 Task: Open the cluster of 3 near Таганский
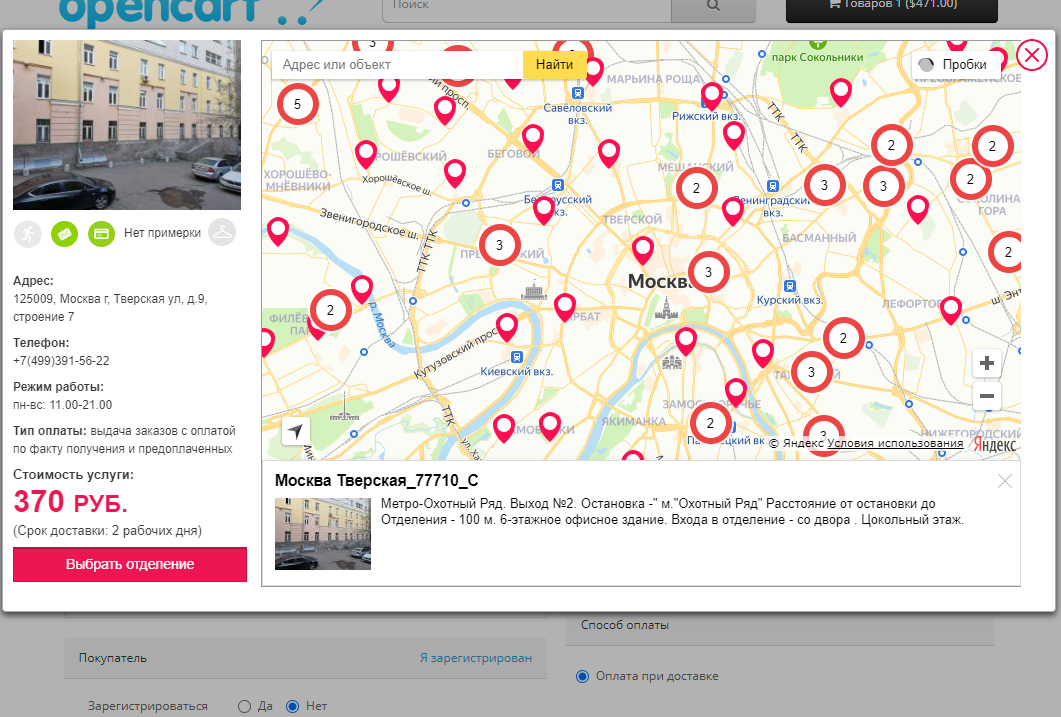(811, 372)
